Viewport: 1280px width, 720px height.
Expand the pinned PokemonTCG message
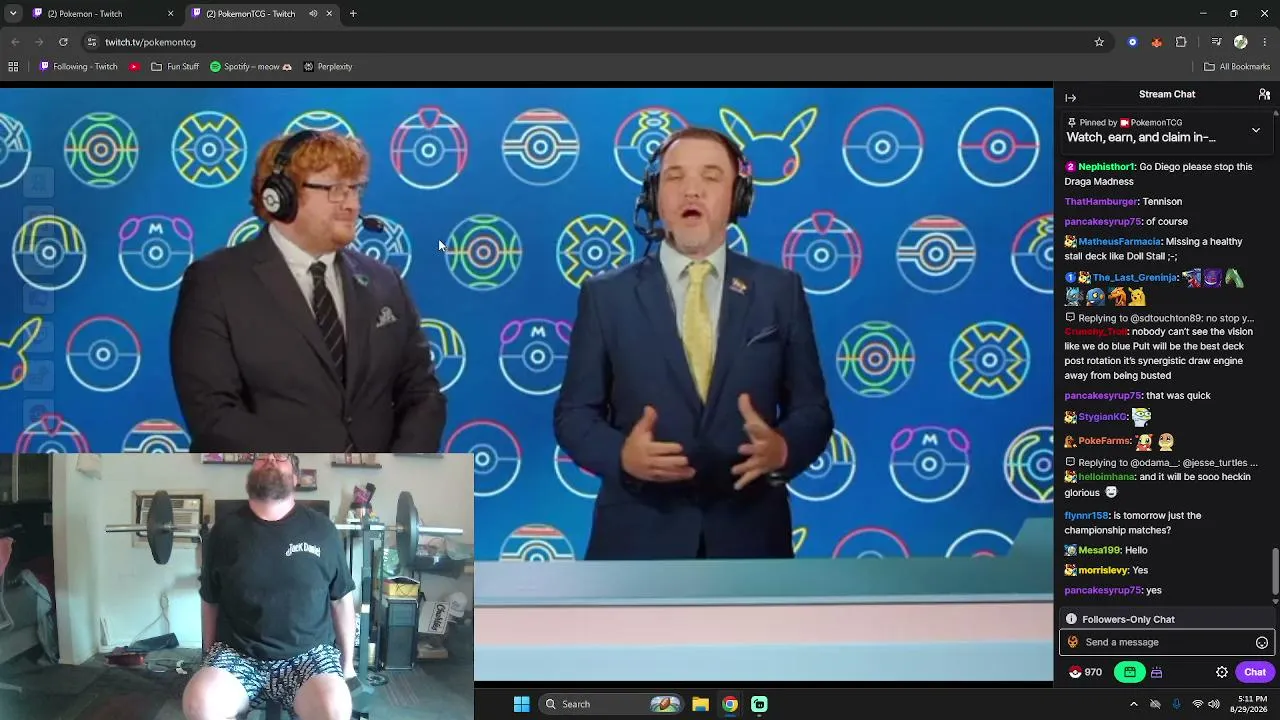click(x=1256, y=130)
